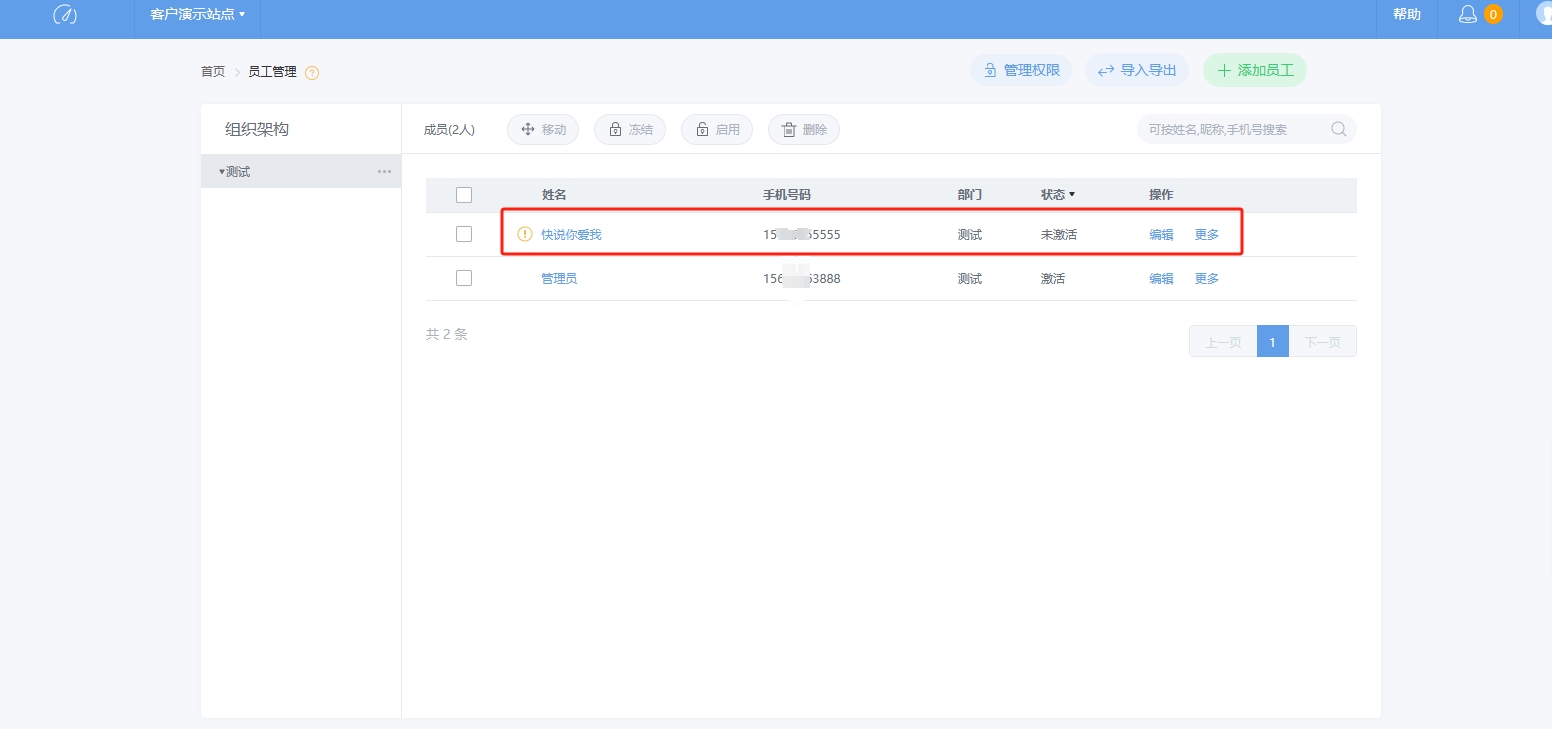Click the user avatar in top right
Viewport: 1552px width, 729px height.
click(x=1543, y=14)
